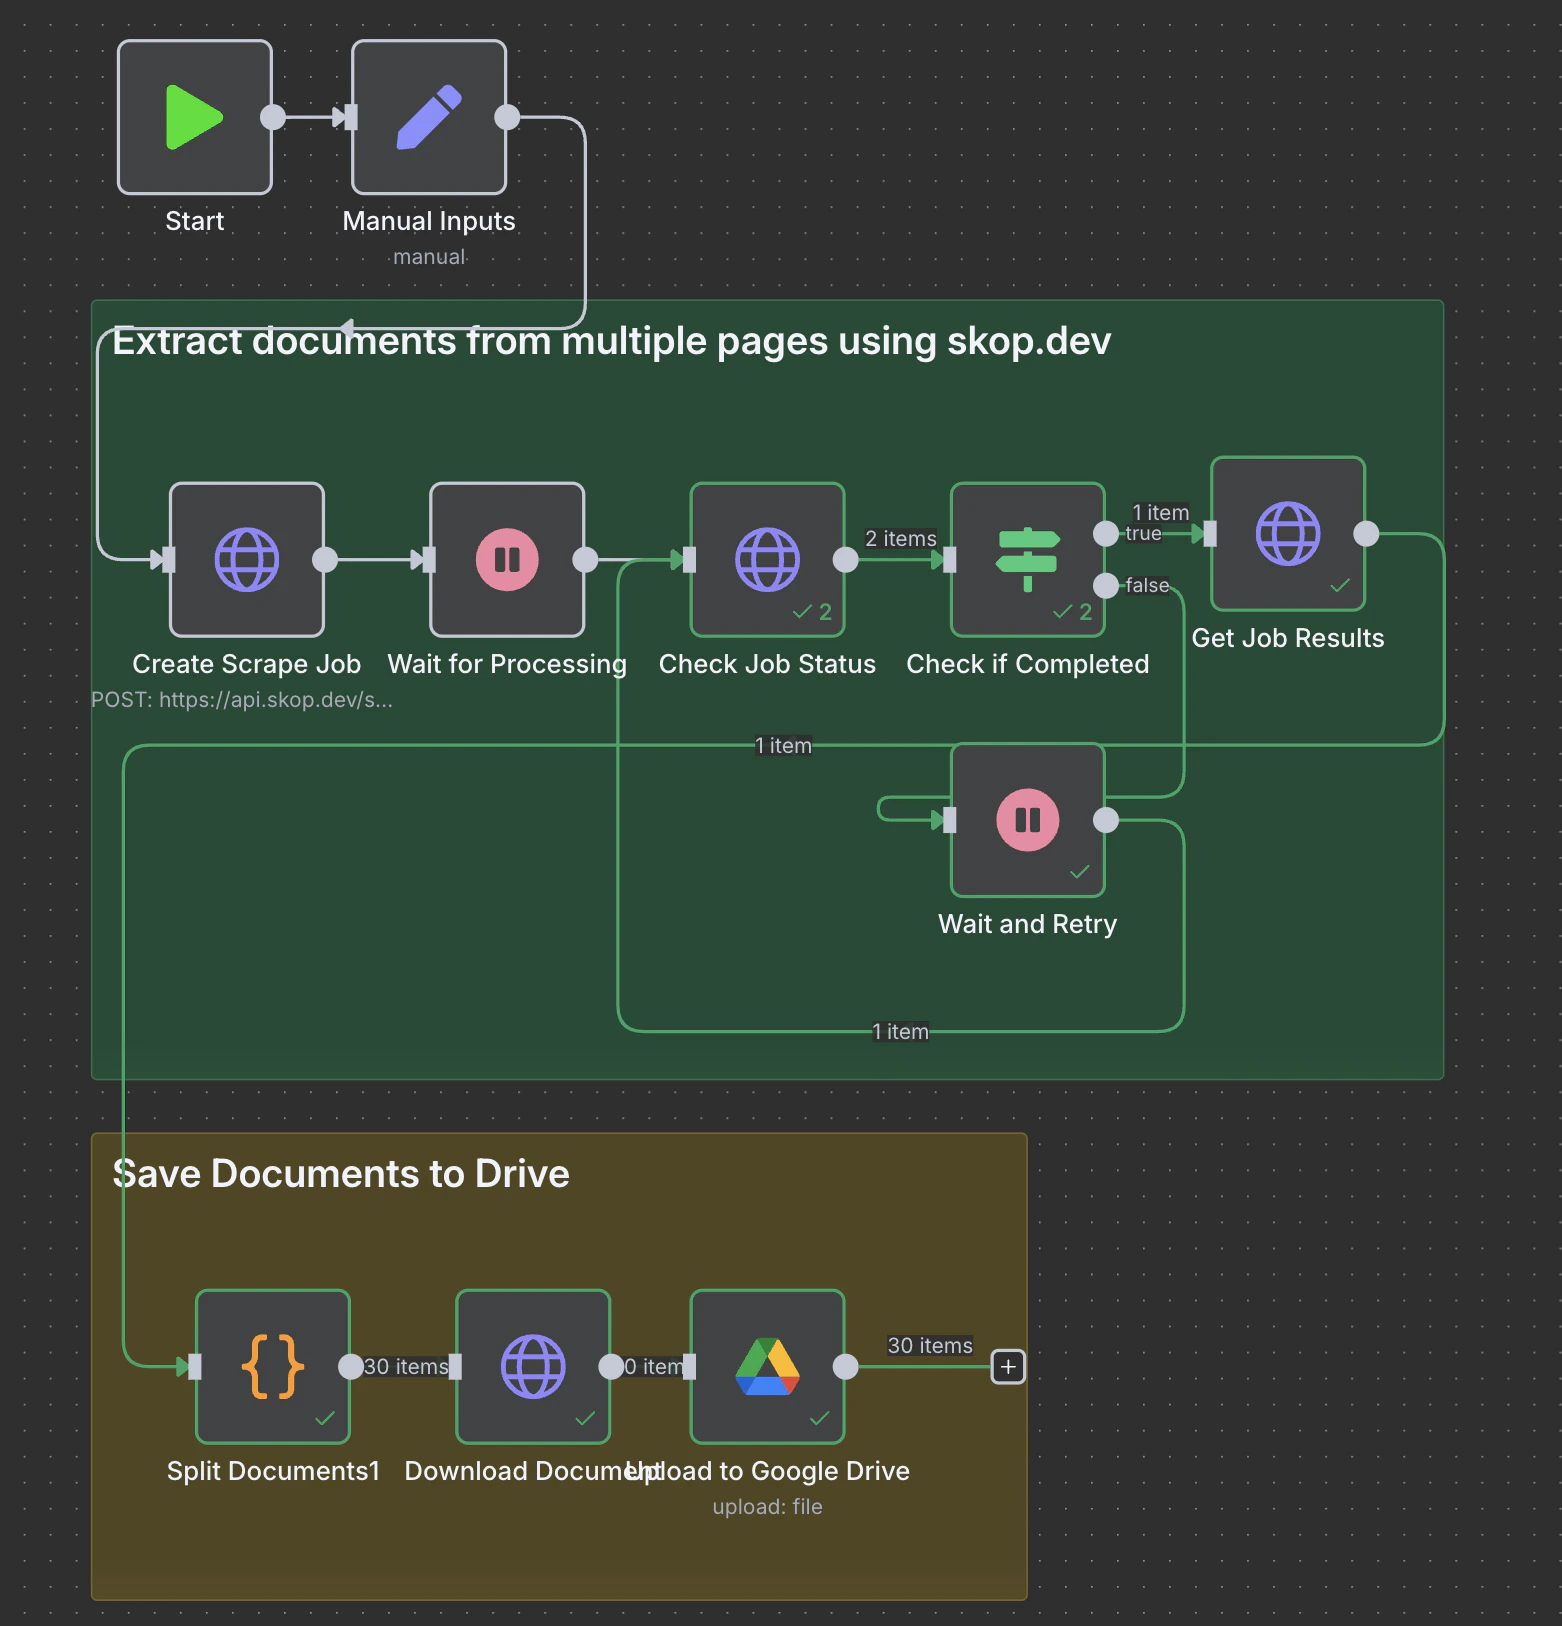
Task: Click the Split Documents1 output connector
Action: click(351, 1366)
